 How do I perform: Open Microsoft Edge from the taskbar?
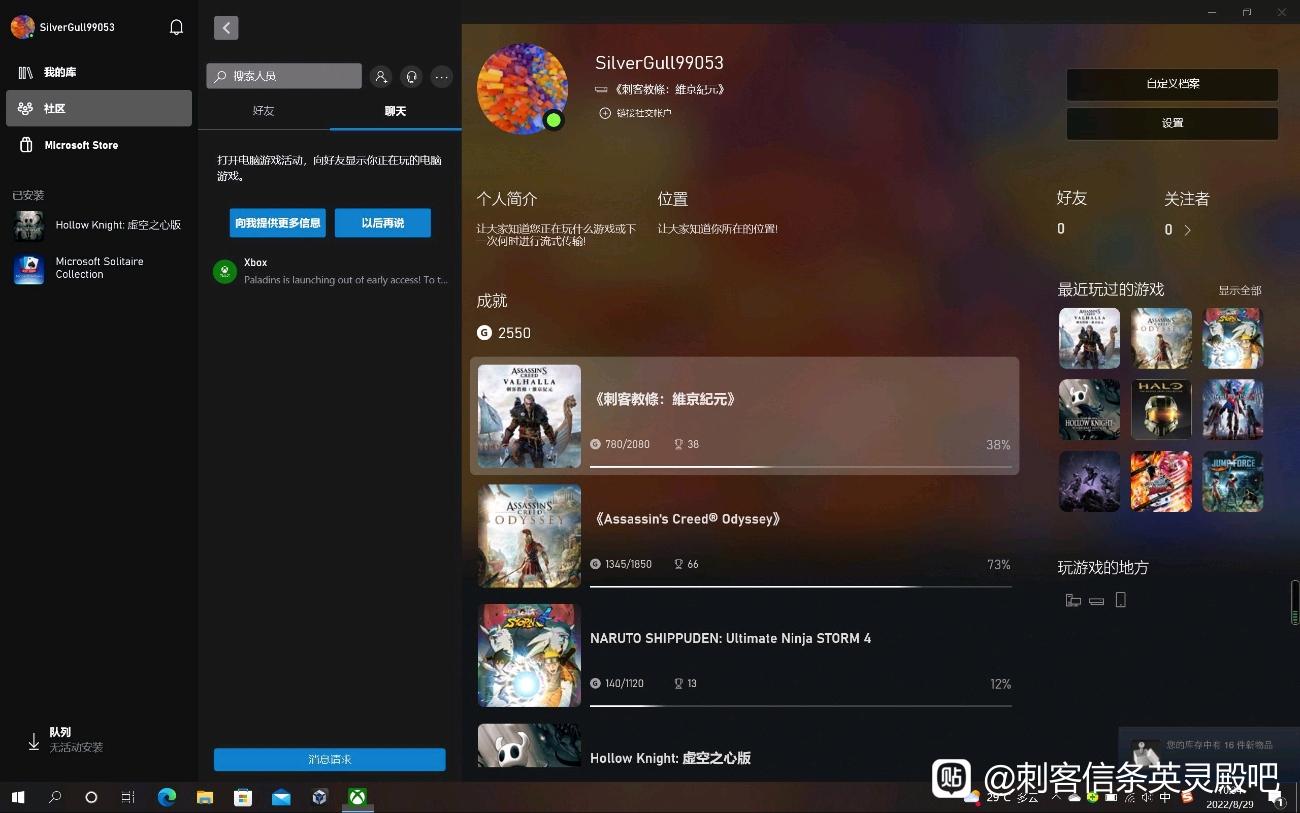click(x=167, y=797)
